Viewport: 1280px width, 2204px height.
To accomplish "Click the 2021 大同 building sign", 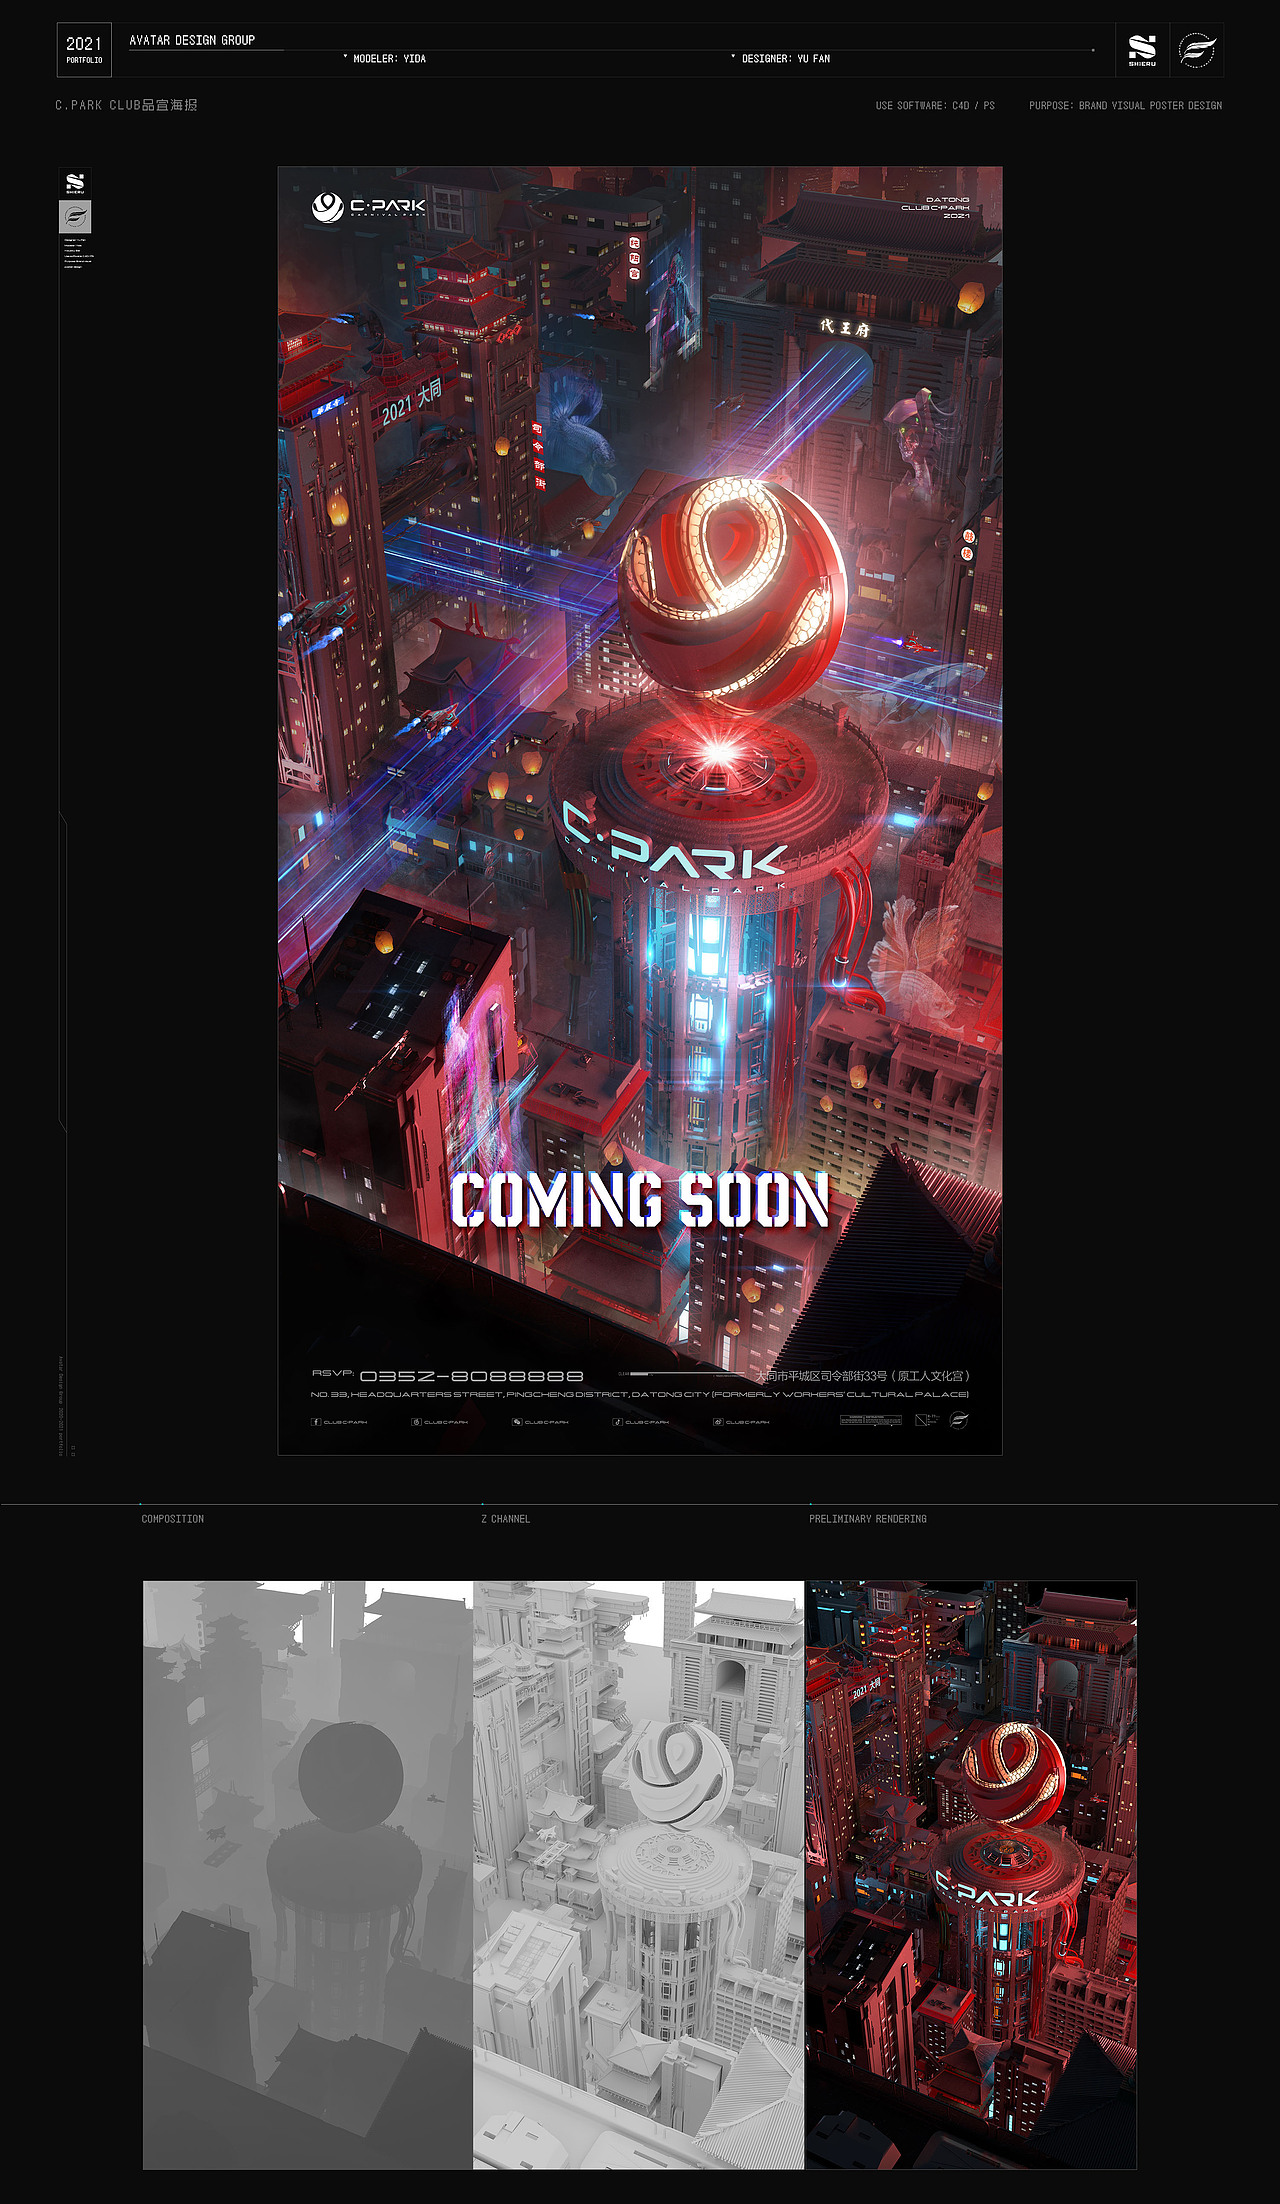I will click(x=412, y=401).
